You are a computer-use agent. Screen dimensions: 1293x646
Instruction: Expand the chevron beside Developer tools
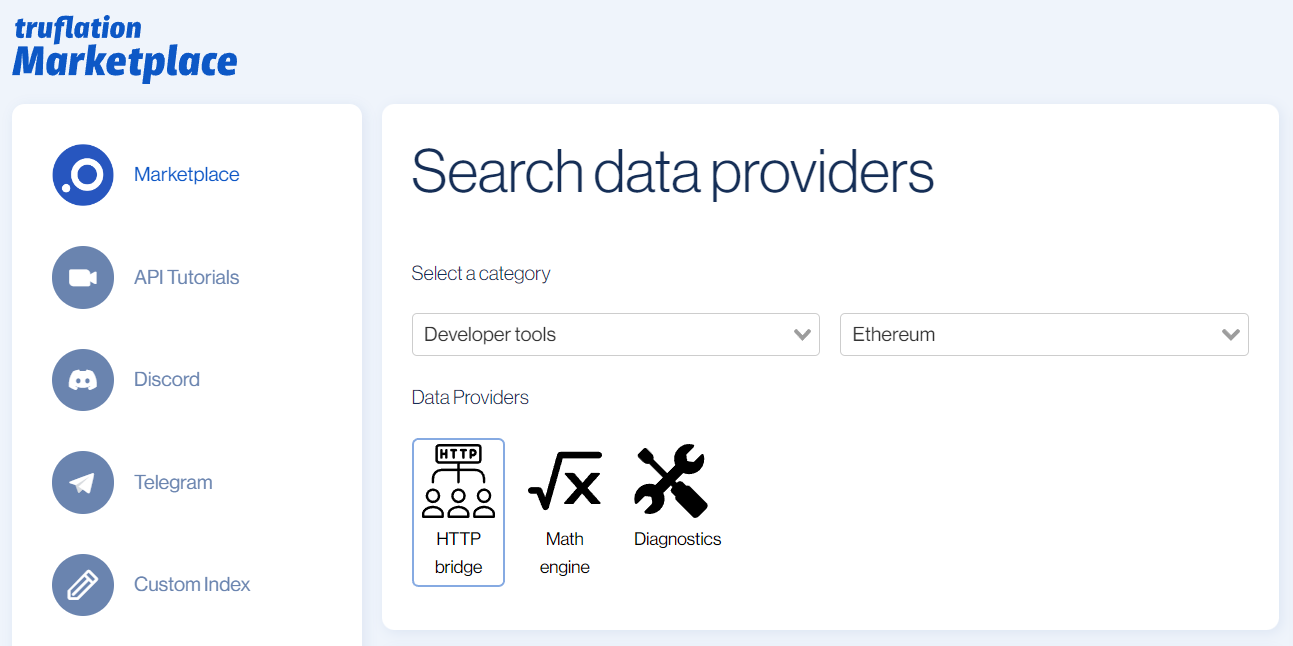point(802,335)
